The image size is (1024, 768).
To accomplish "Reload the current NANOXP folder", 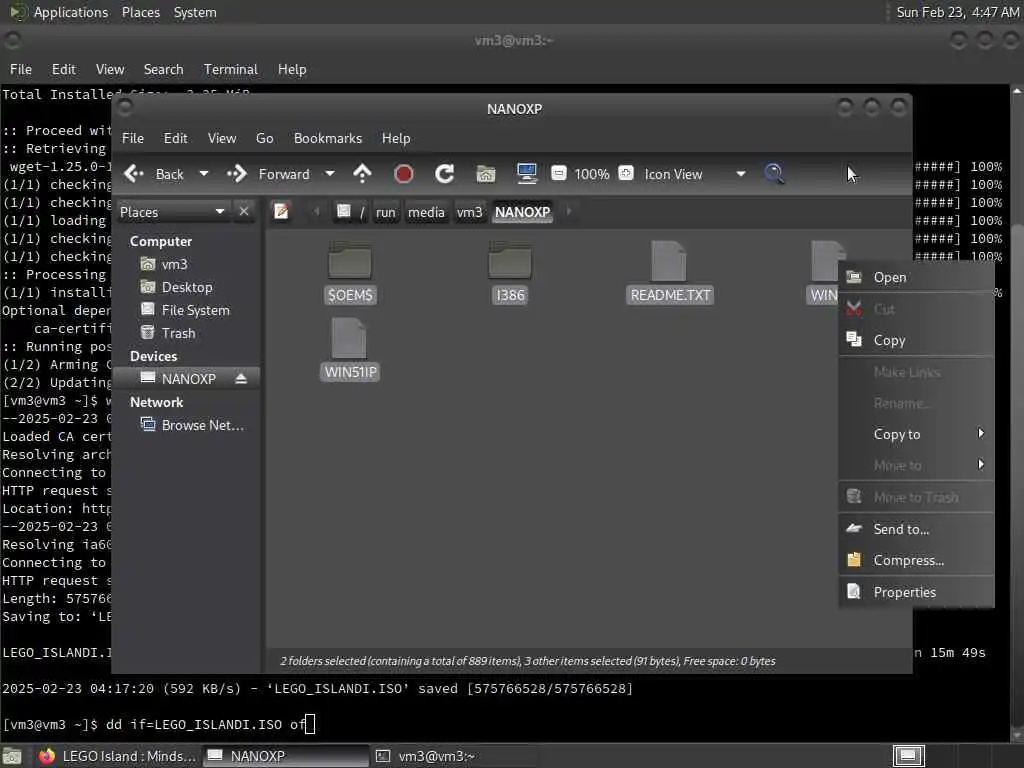I will point(445,174).
